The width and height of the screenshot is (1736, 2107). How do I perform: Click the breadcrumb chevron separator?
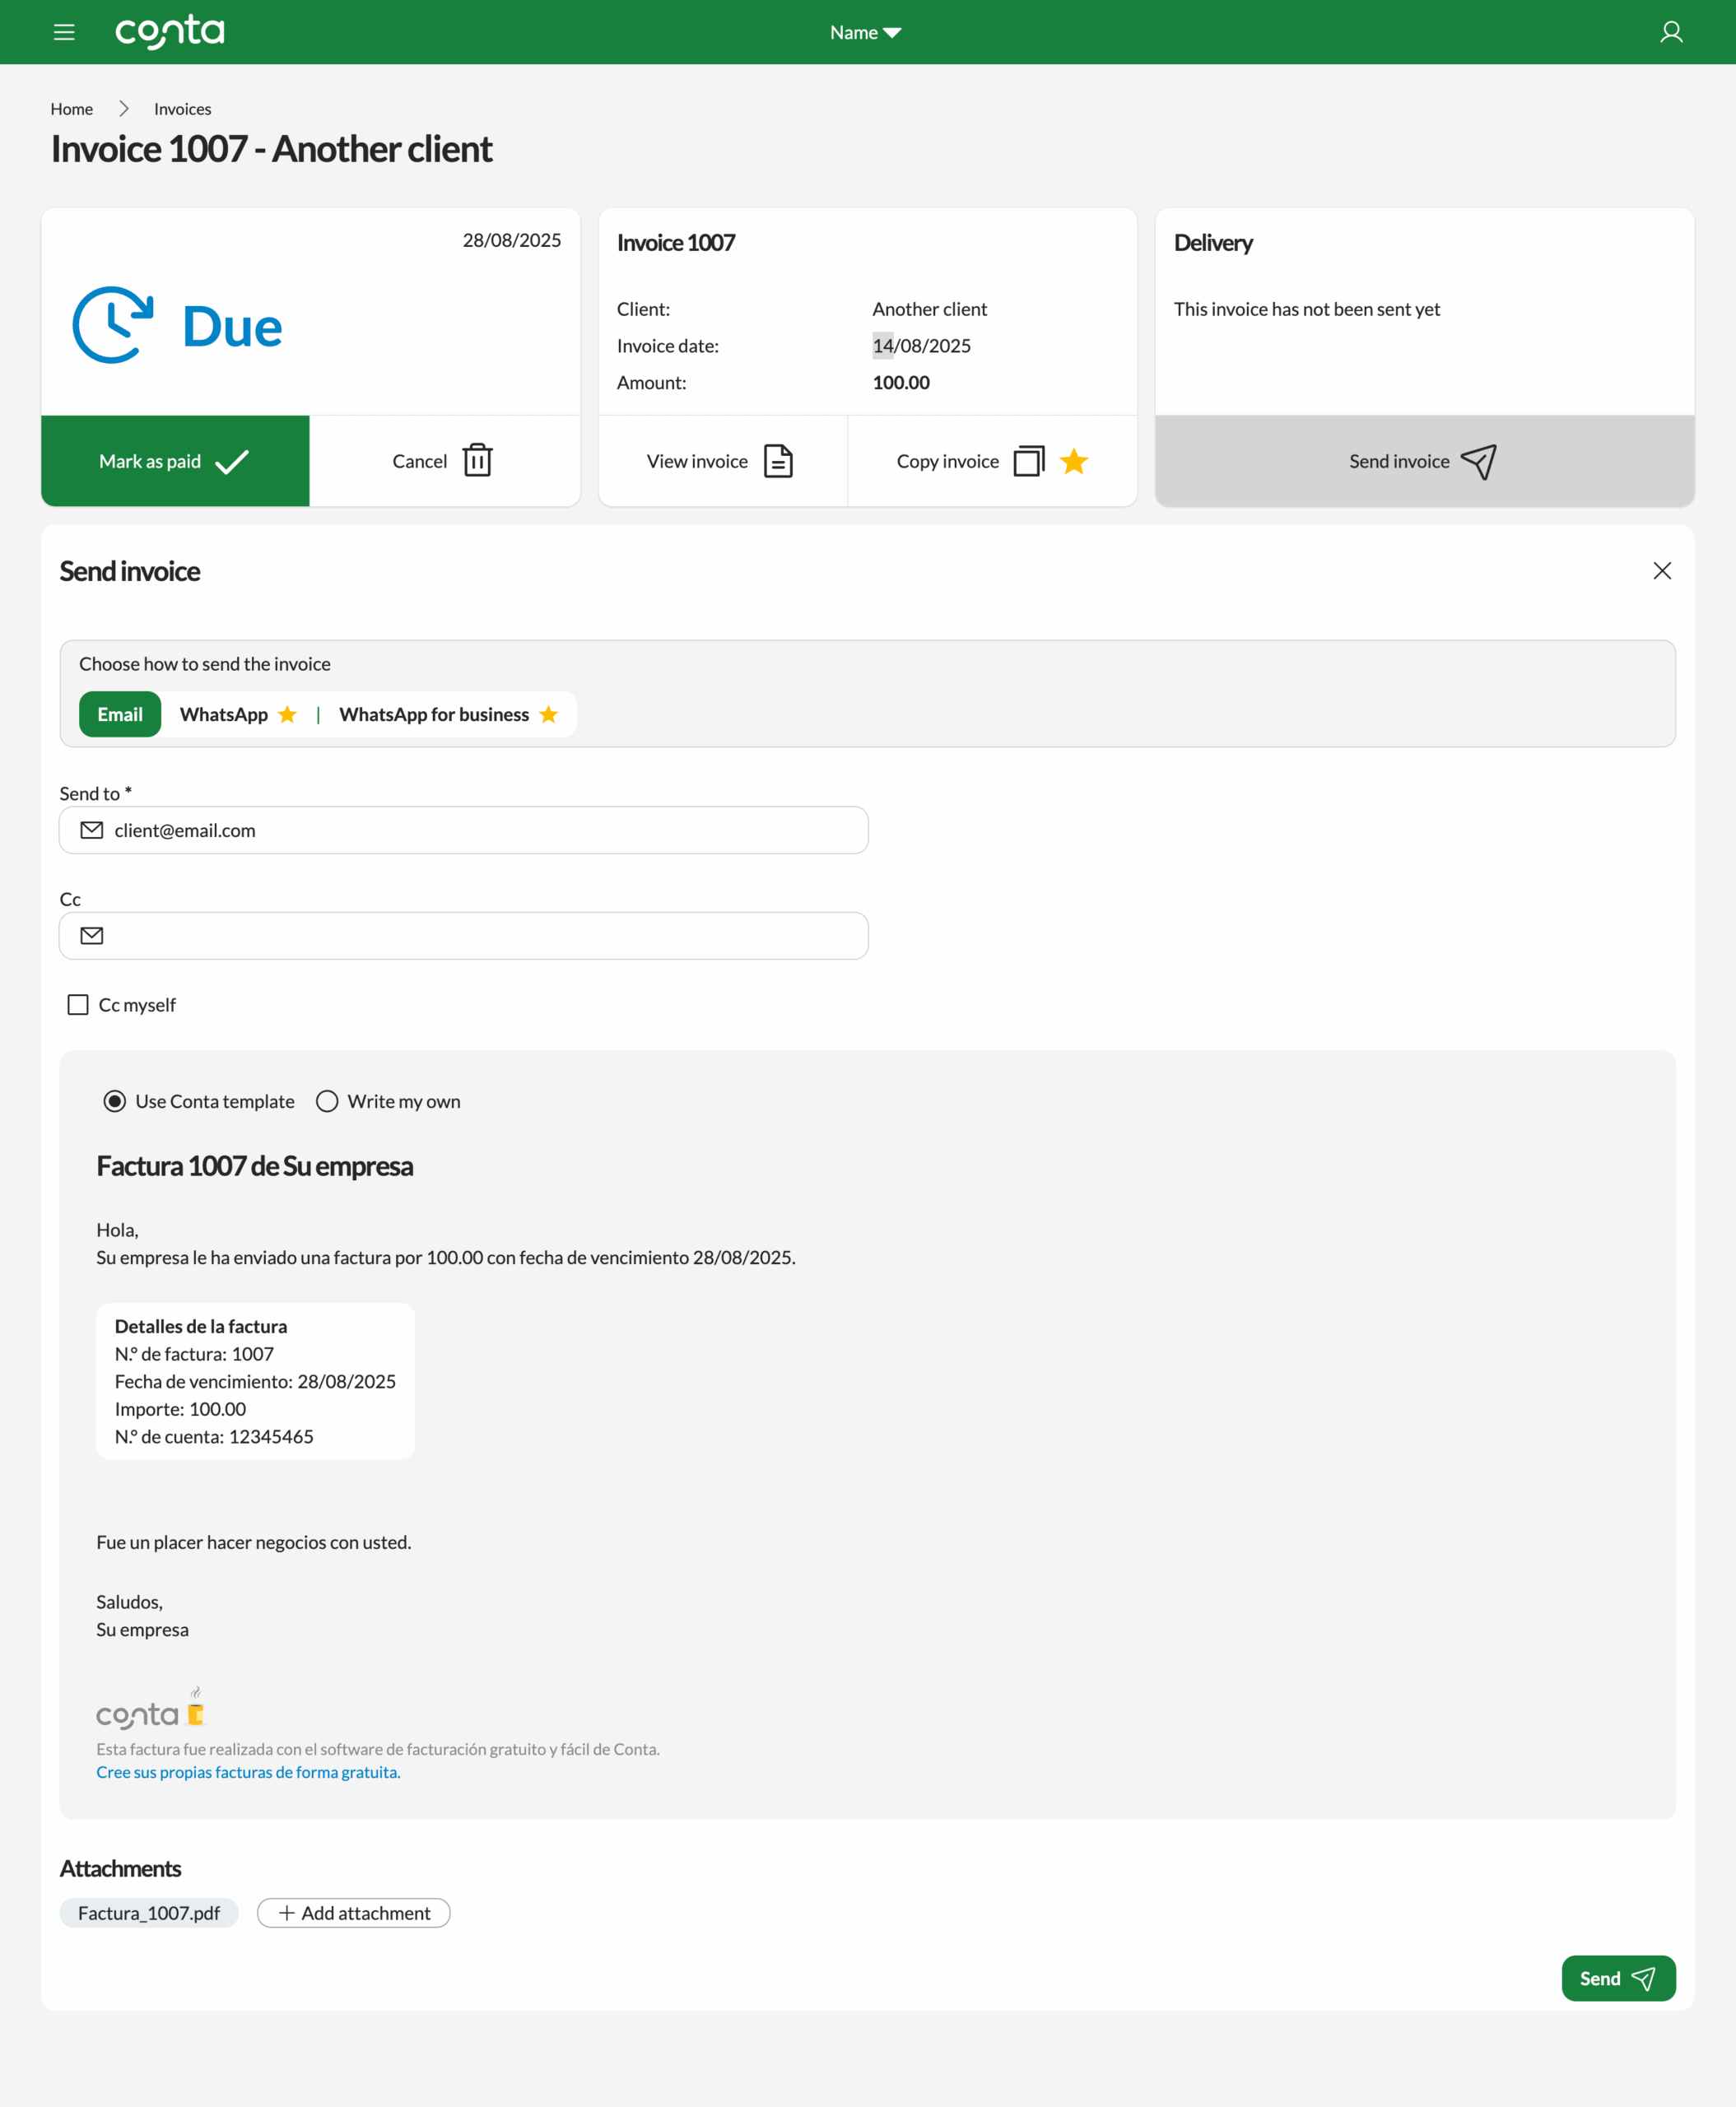124,109
